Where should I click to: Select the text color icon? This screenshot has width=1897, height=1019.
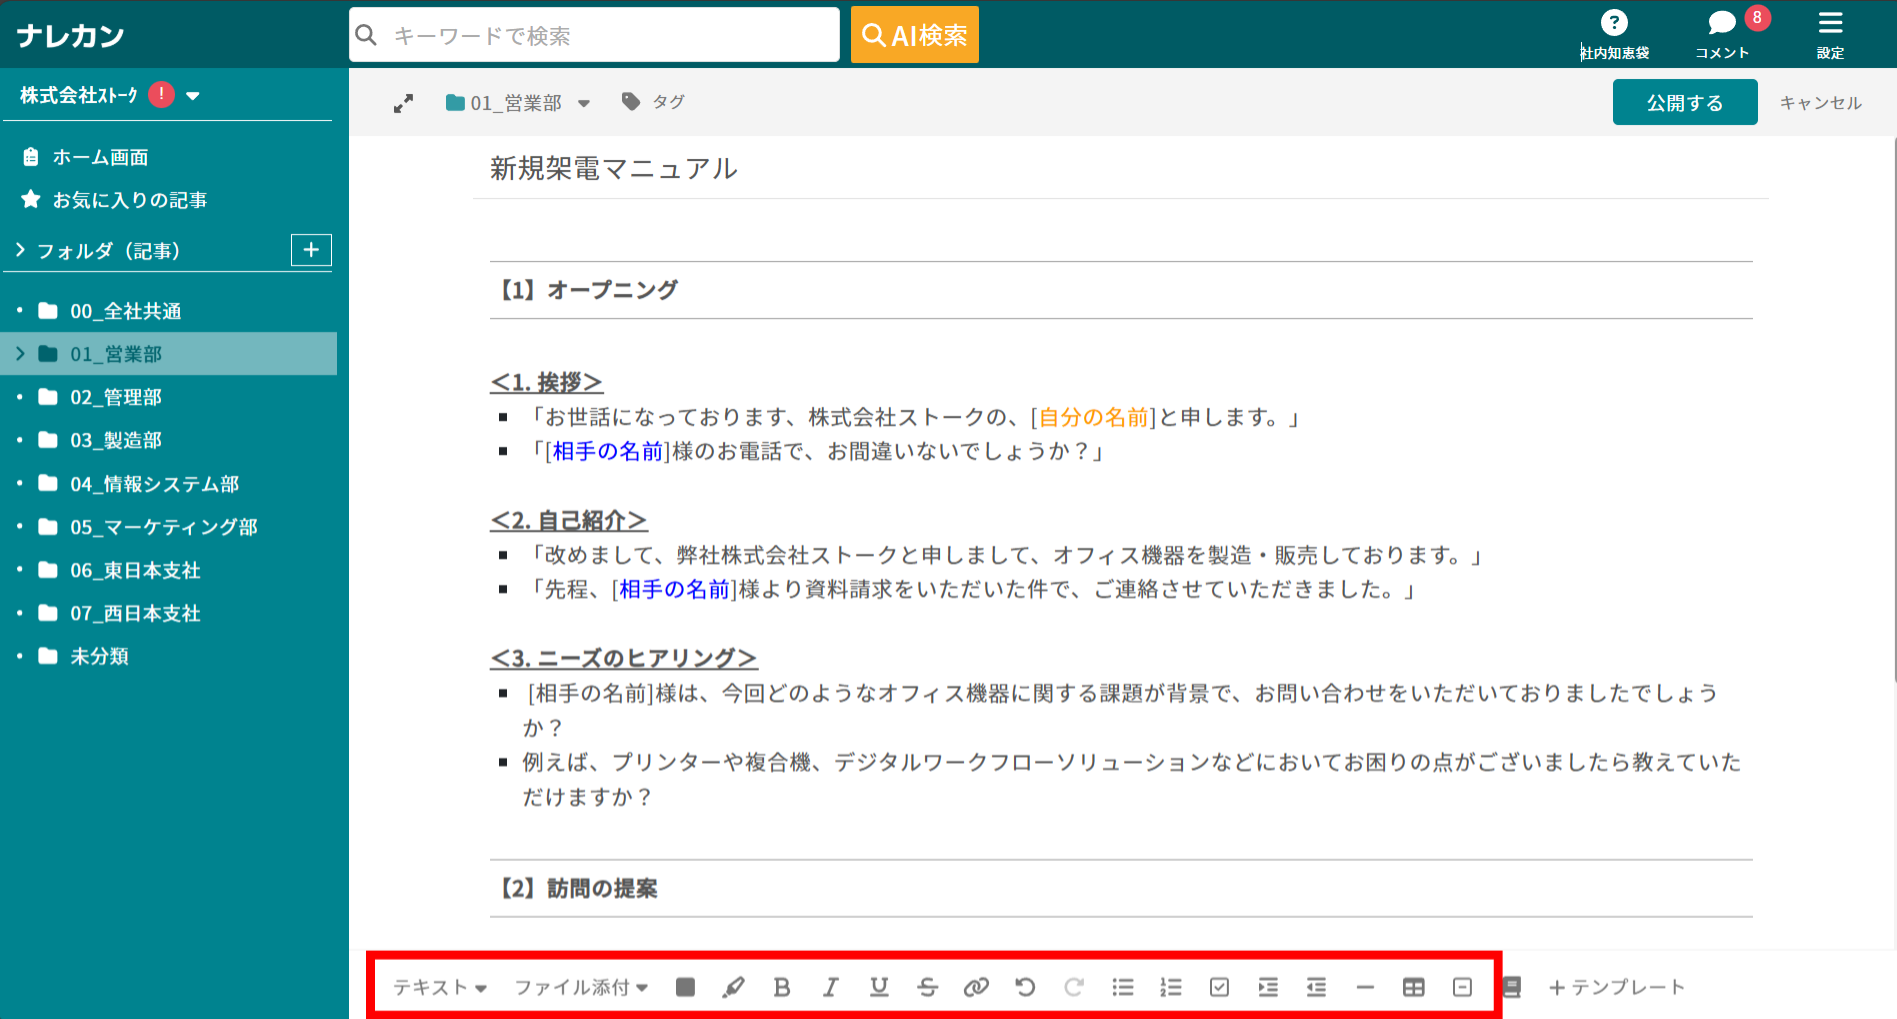point(685,987)
